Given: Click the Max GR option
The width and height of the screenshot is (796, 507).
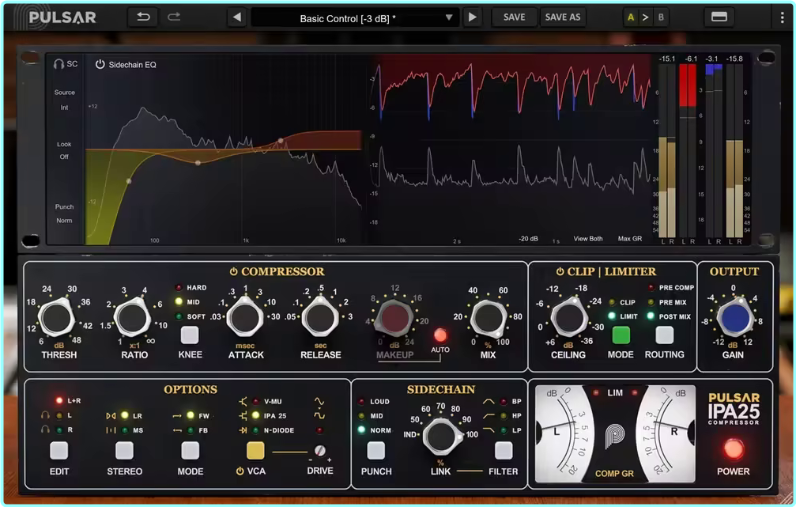Looking at the screenshot, I should [x=629, y=239].
